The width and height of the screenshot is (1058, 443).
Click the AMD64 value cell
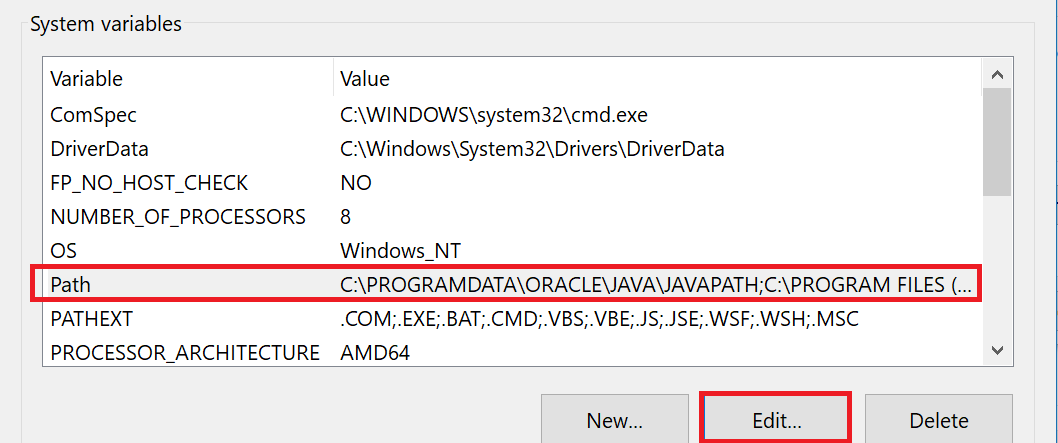375,353
